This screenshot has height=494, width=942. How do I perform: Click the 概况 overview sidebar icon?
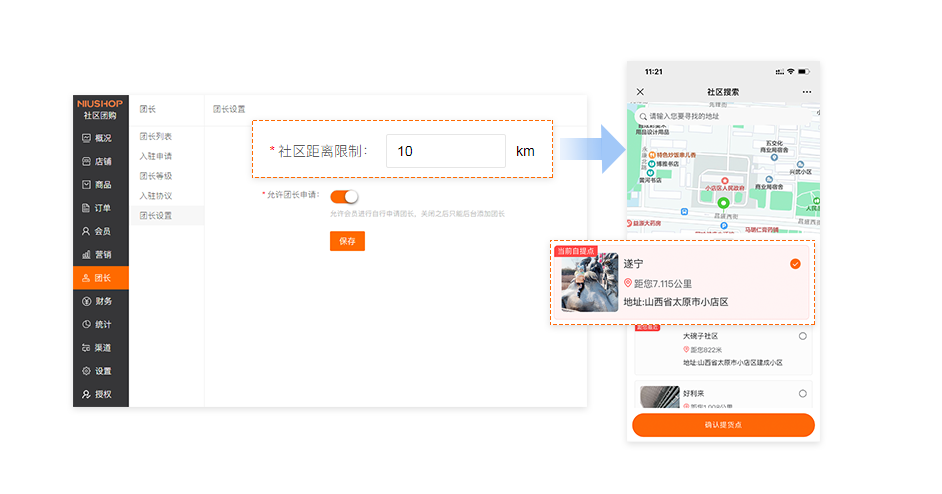click(87, 138)
